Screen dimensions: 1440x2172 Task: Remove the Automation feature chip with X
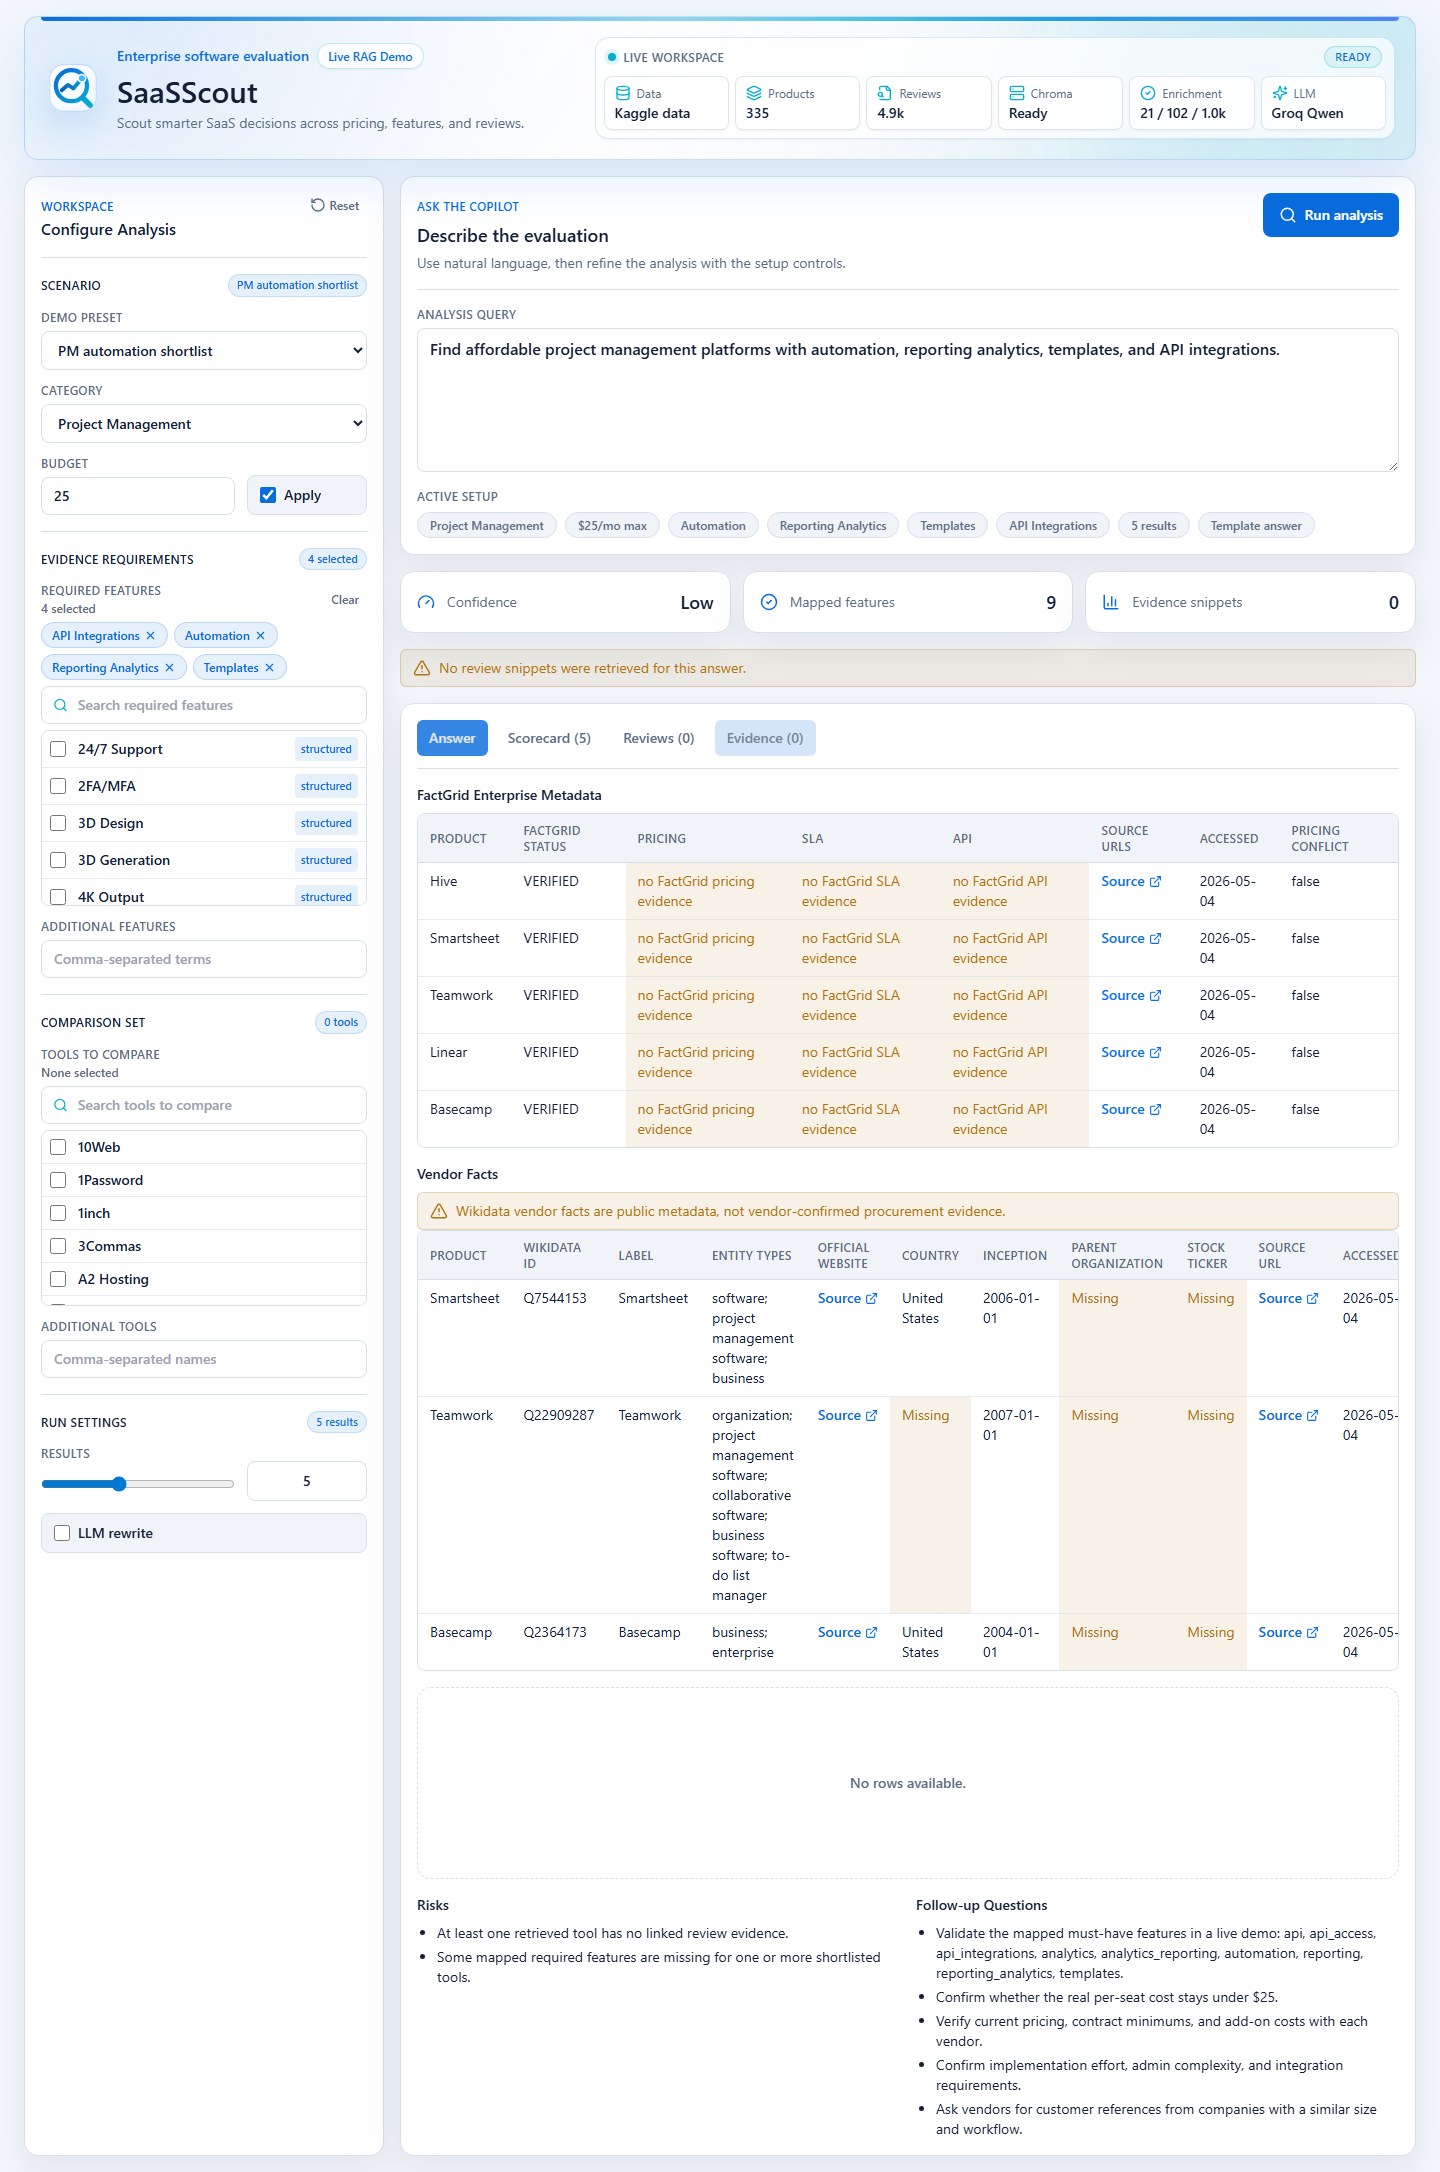coord(260,636)
